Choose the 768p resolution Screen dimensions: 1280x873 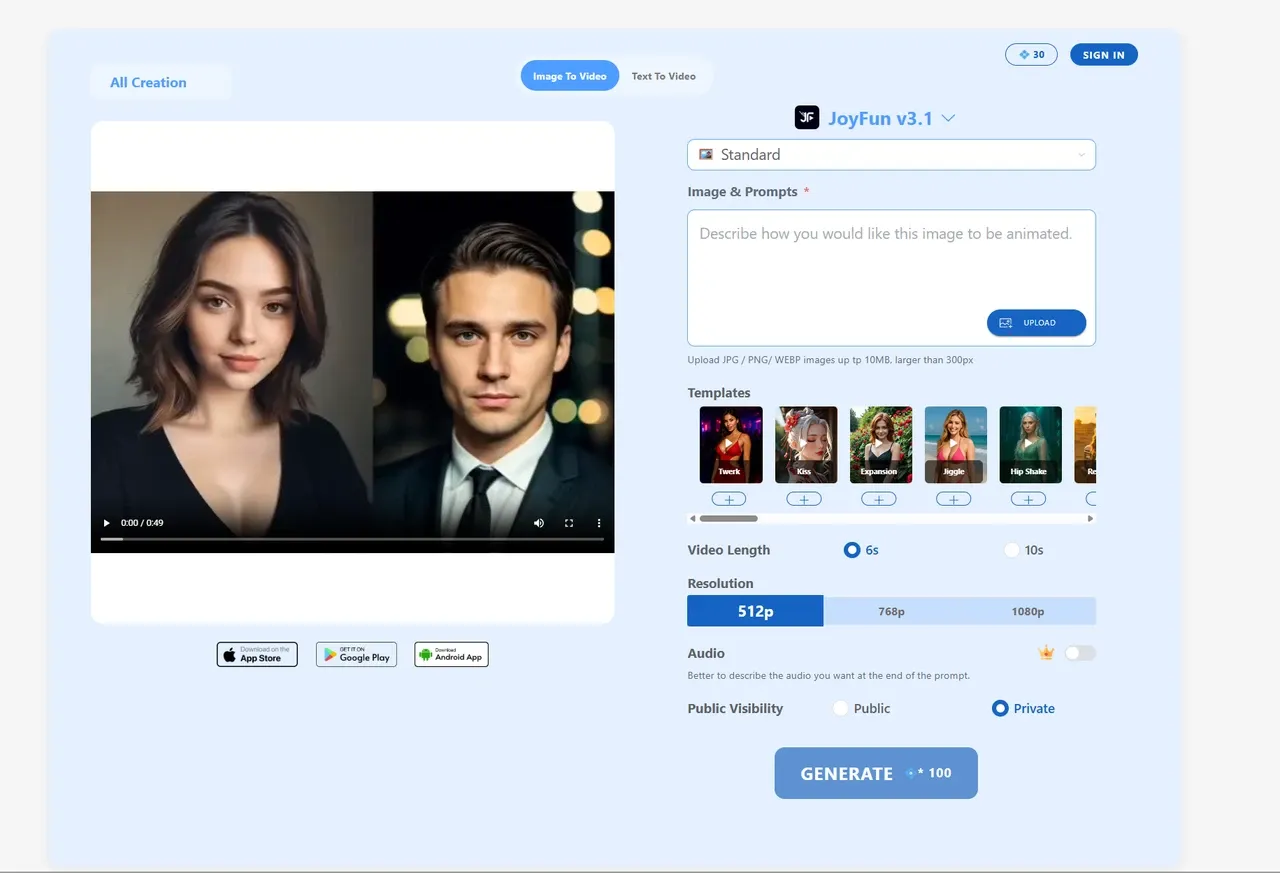(x=891, y=611)
